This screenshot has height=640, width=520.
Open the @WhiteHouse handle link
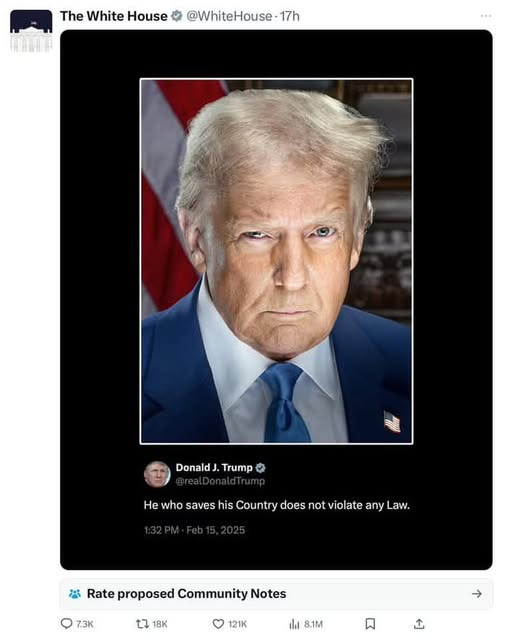(x=229, y=16)
